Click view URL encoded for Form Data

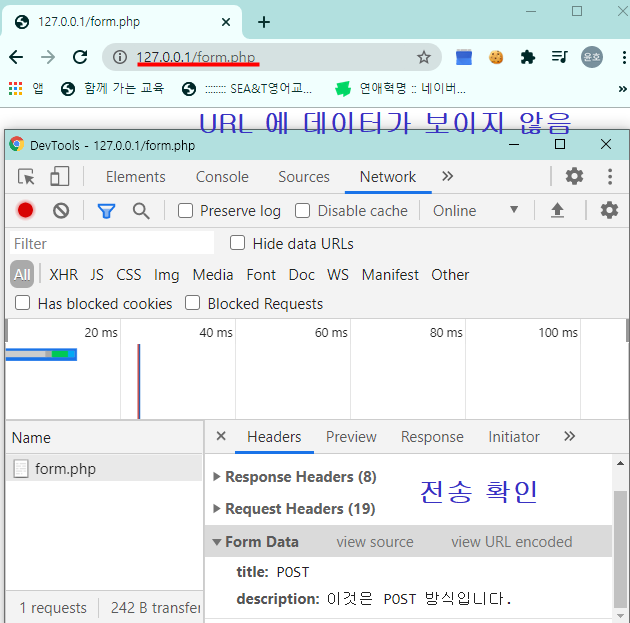[511, 542]
